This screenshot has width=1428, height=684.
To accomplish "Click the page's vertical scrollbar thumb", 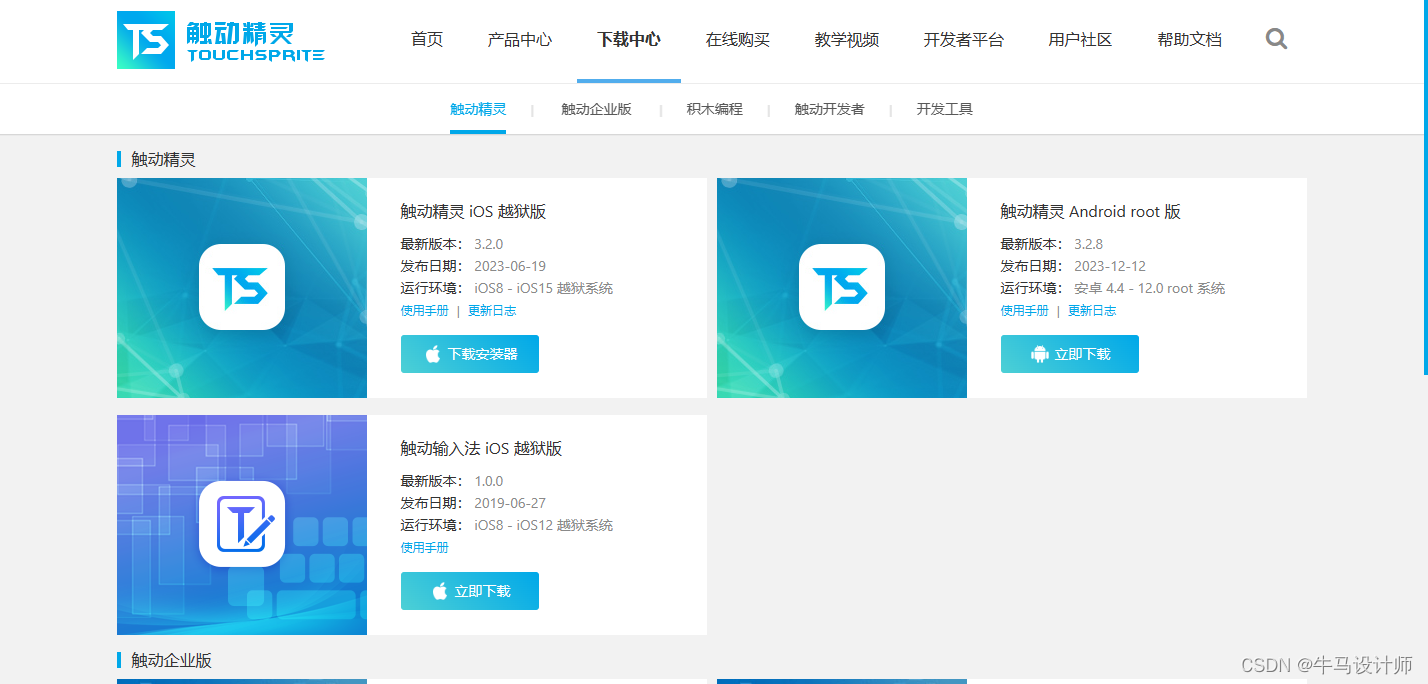I will coord(1424,187).
